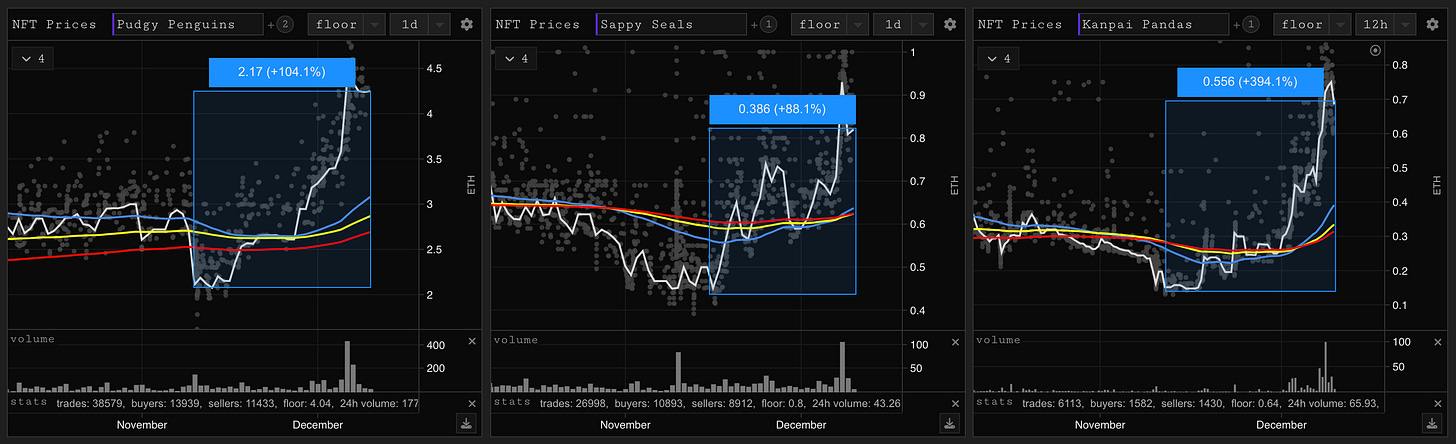Click the volume label in Pudgy Penguins panel
This screenshot has height=444, width=1456.
tap(32, 339)
